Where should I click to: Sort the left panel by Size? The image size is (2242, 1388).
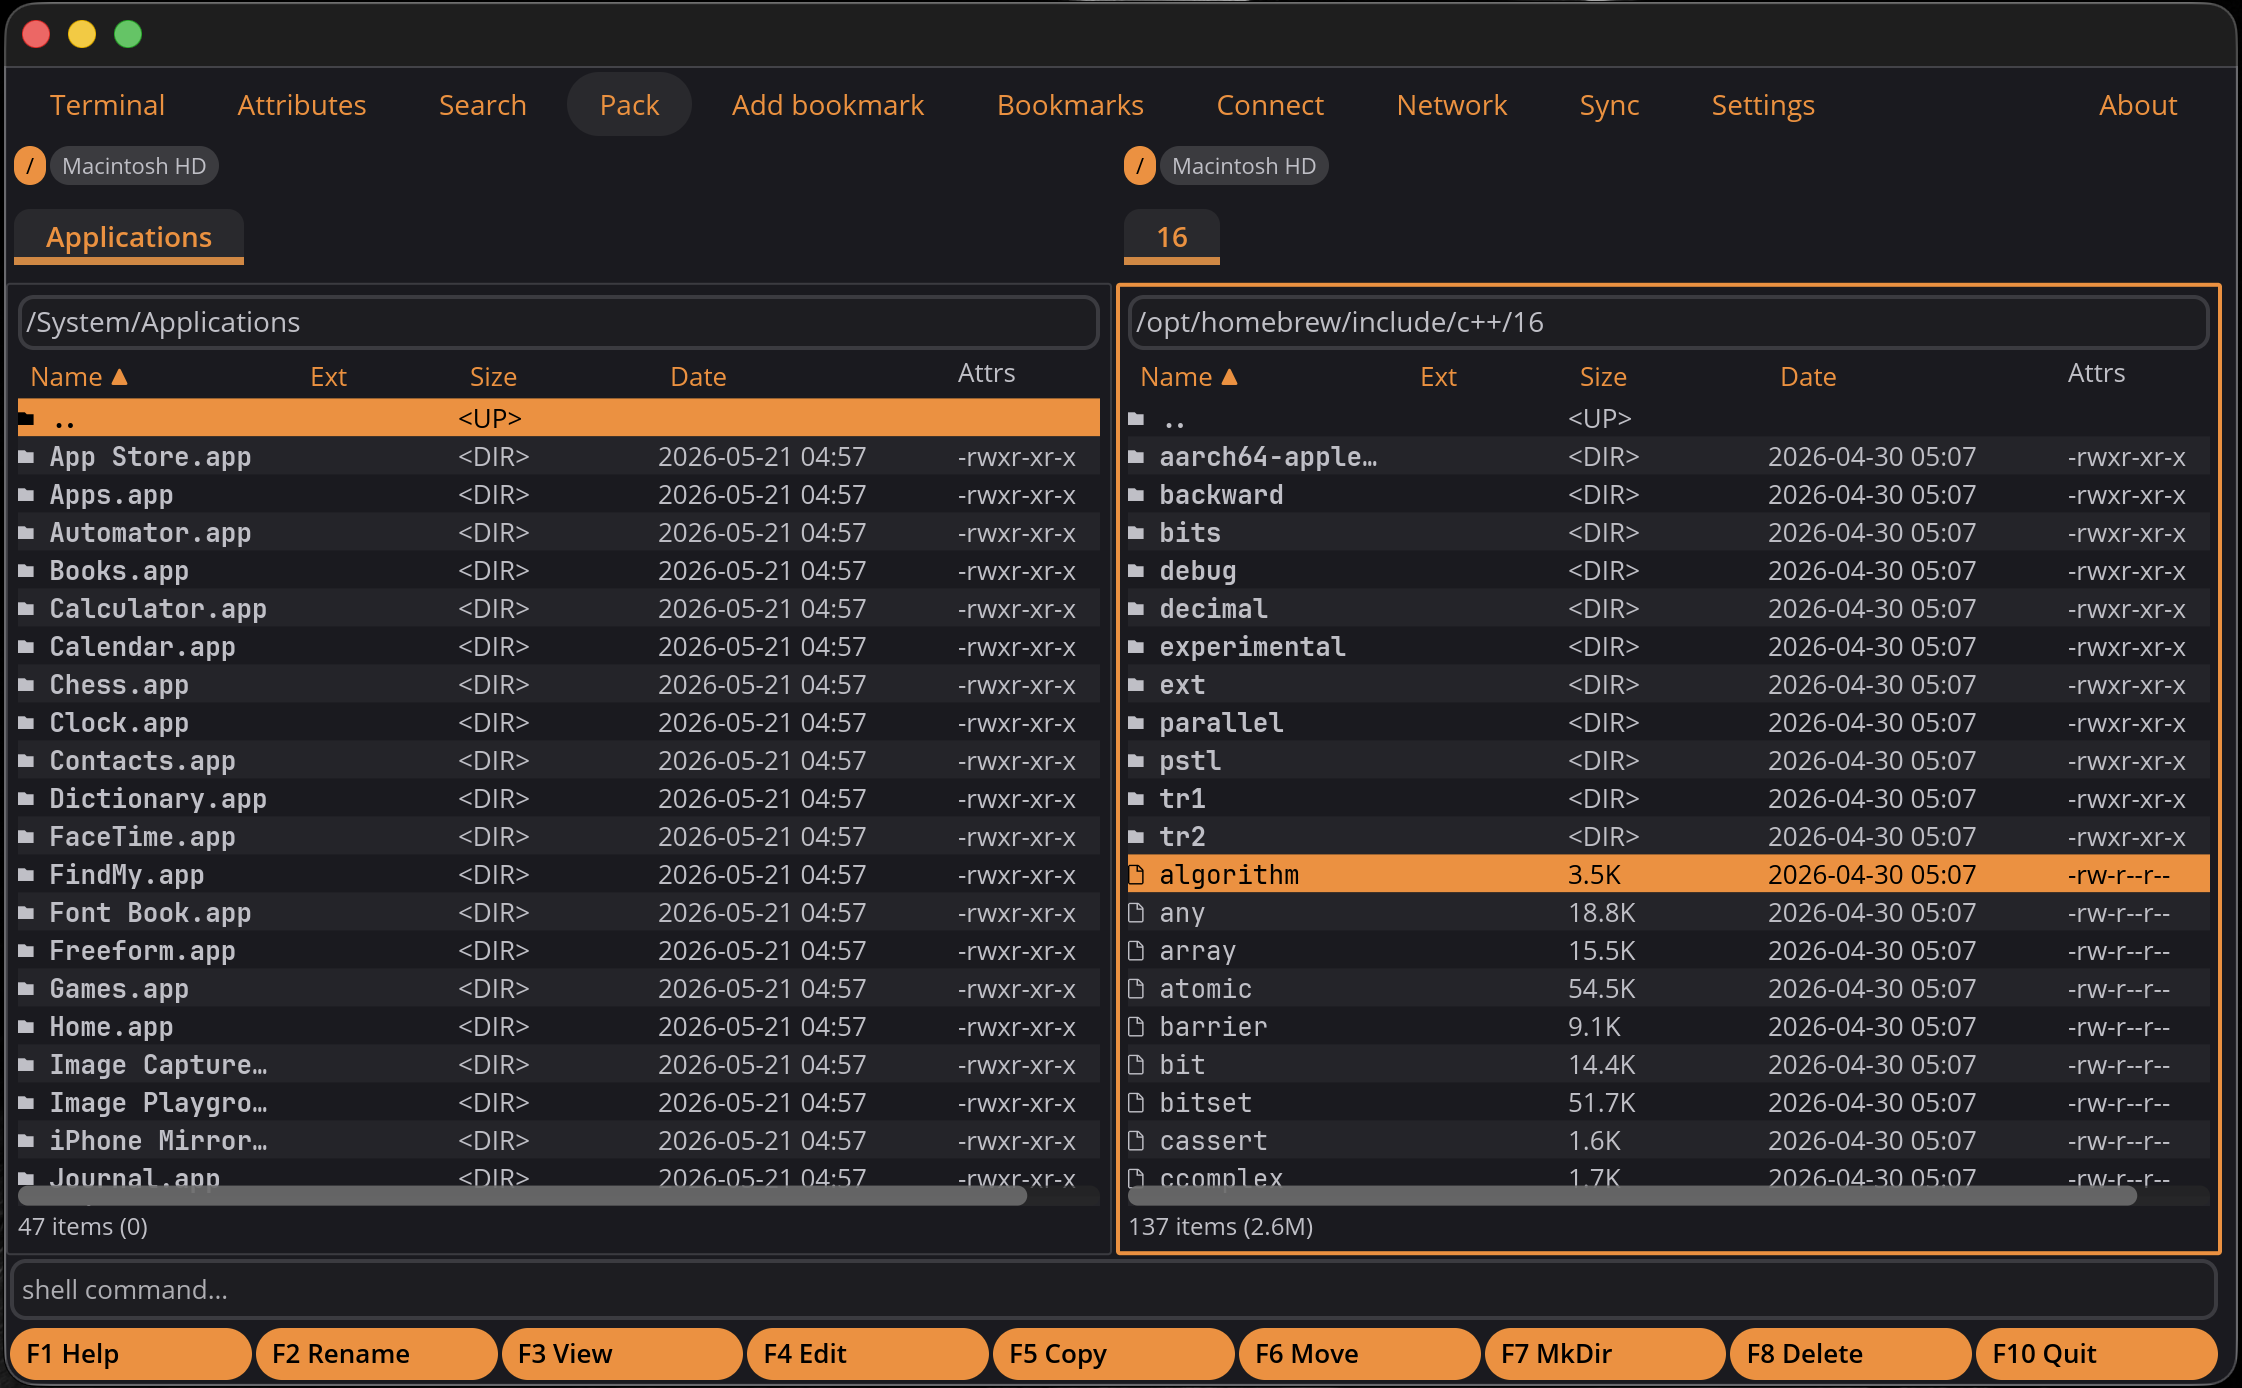click(x=493, y=377)
